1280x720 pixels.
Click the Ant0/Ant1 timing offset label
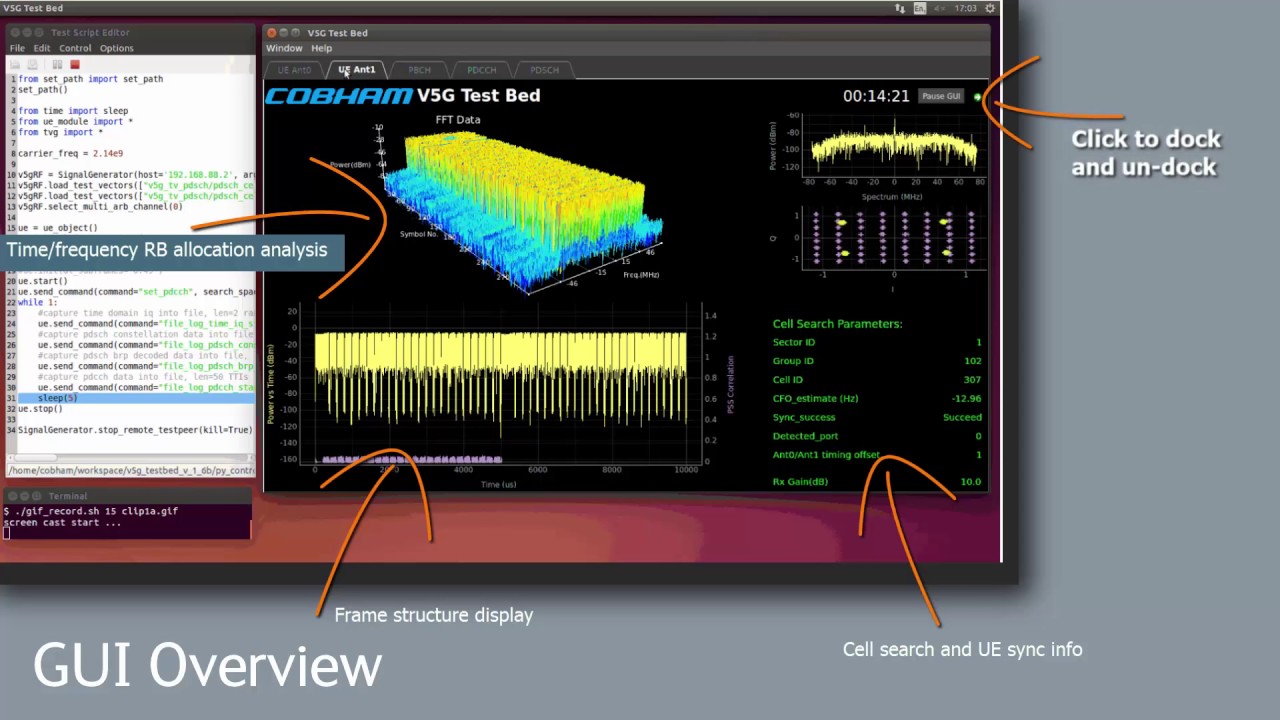pos(826,455)
